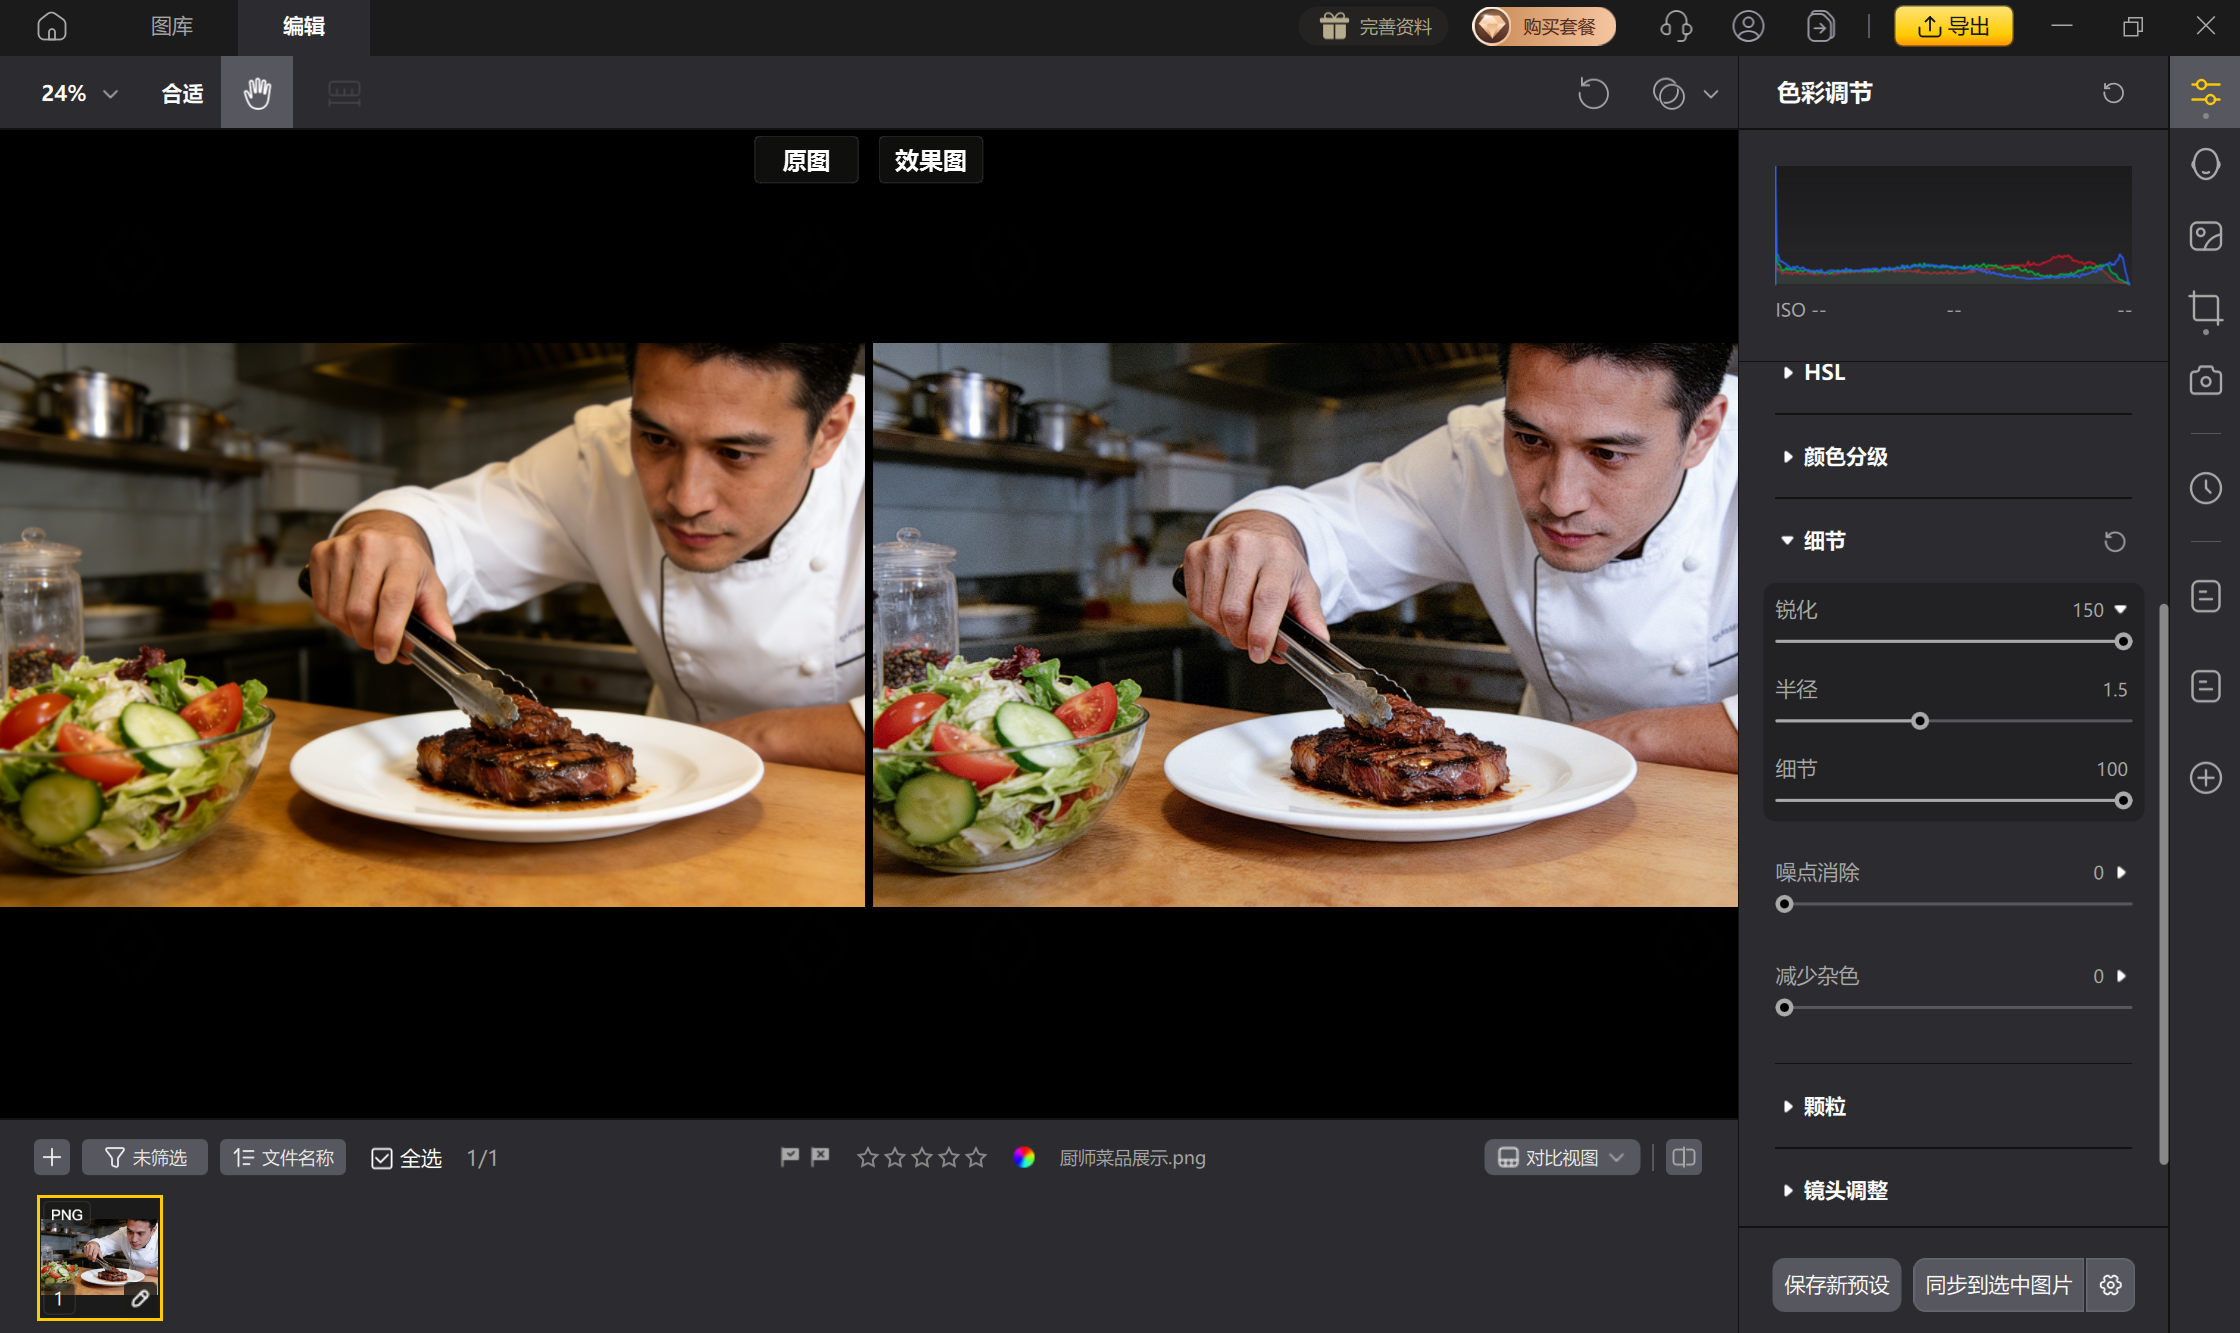Viewport: 2240px width, 1333px height.
Task: Click the split-view icon beside 对比视图
Action: (1684, 1157)
